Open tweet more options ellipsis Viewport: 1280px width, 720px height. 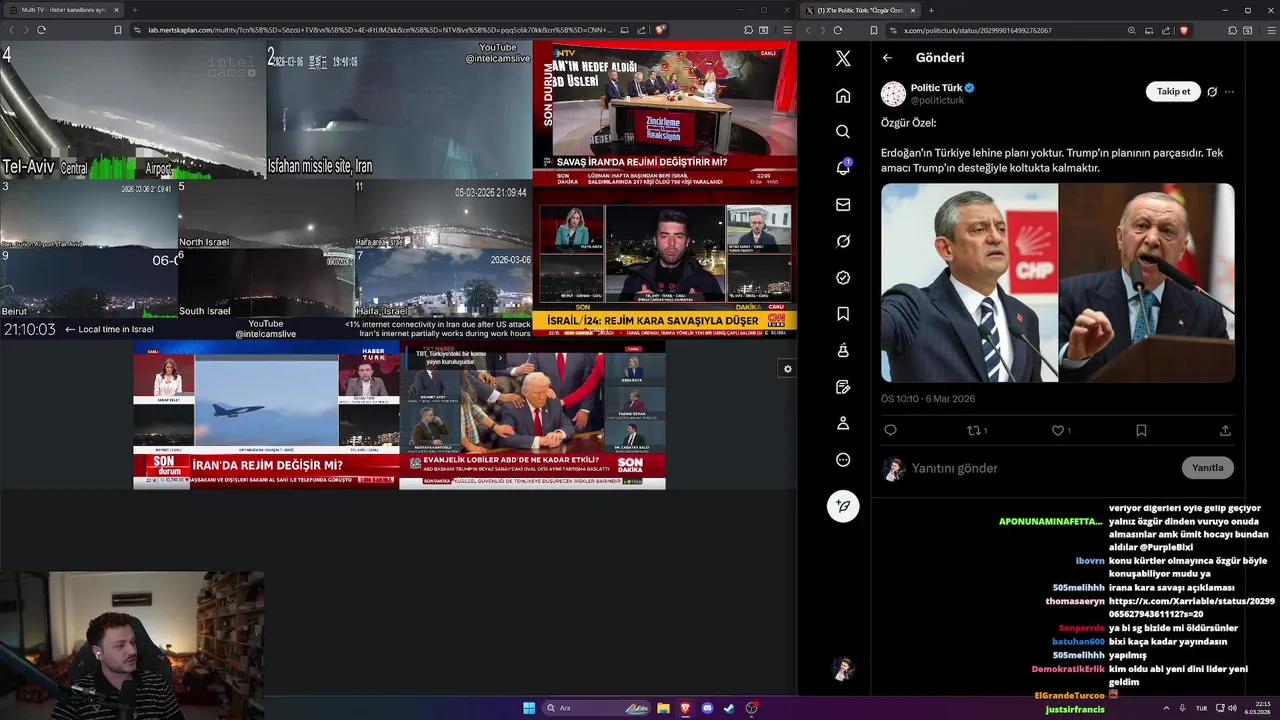point(1229,92)
